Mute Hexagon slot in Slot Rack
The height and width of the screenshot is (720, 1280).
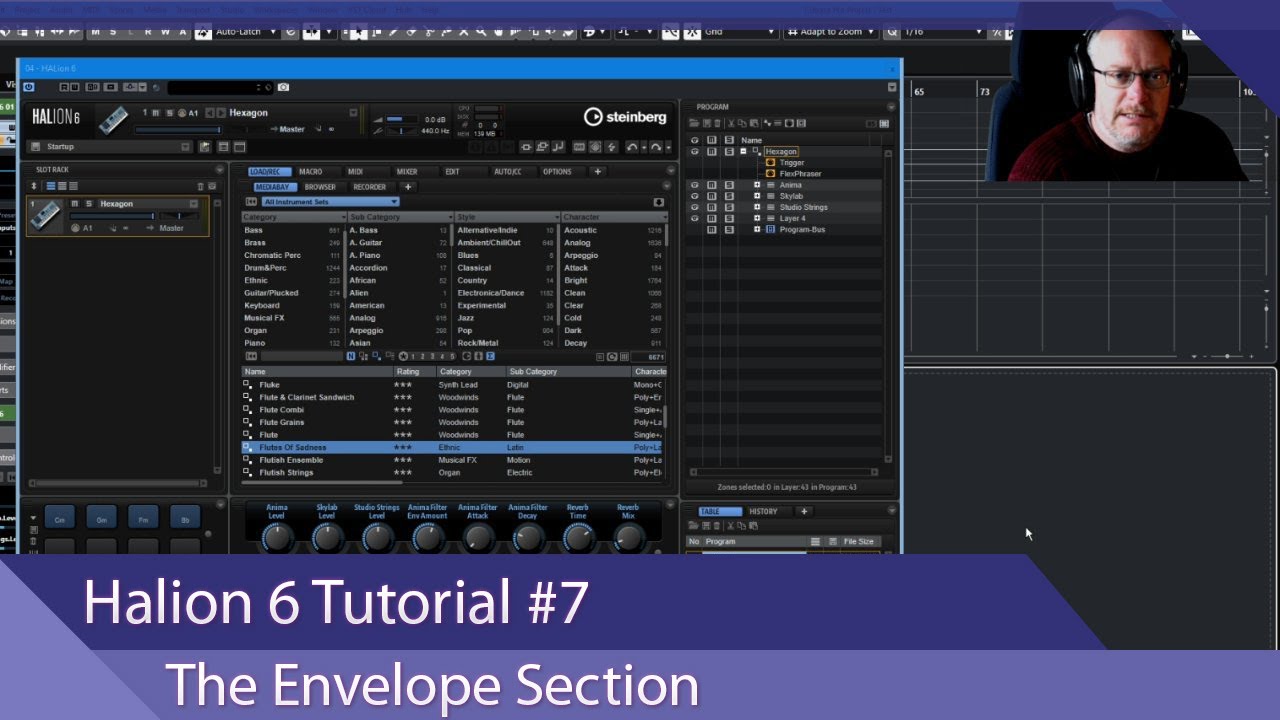[x=74, y=204]
